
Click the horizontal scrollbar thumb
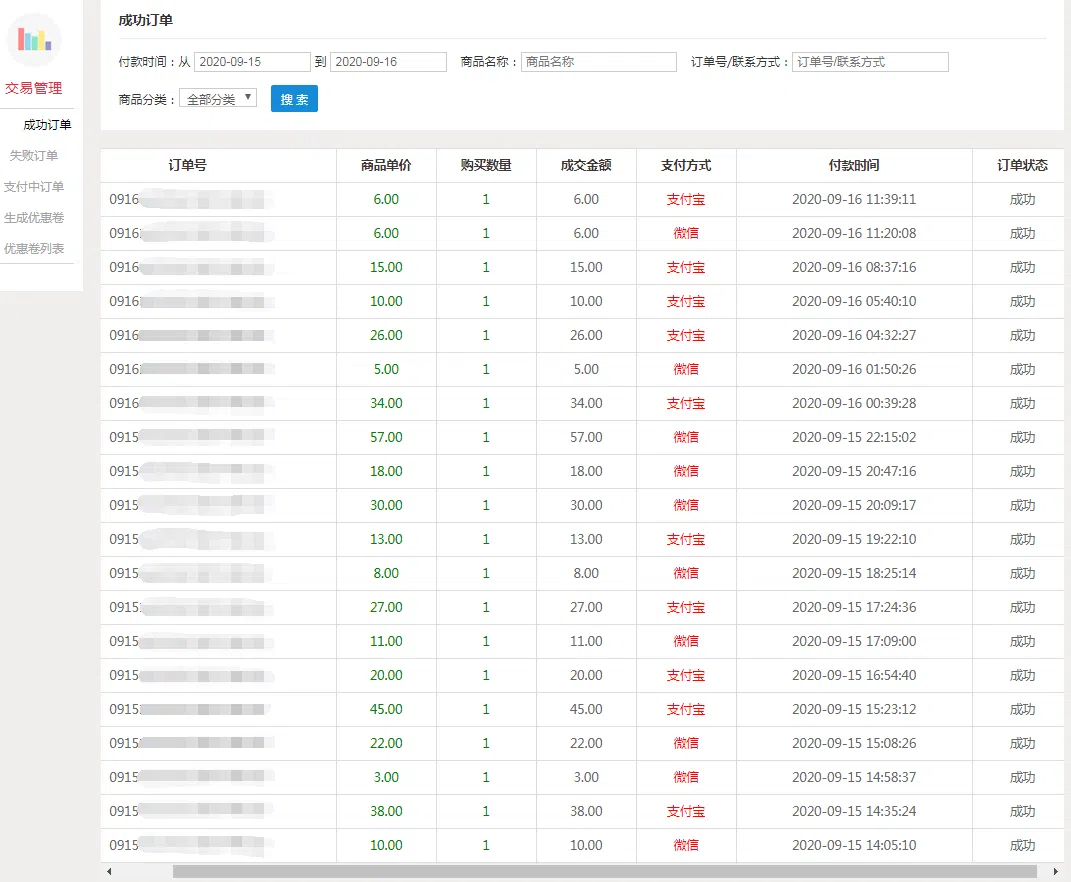pos(600,872)
